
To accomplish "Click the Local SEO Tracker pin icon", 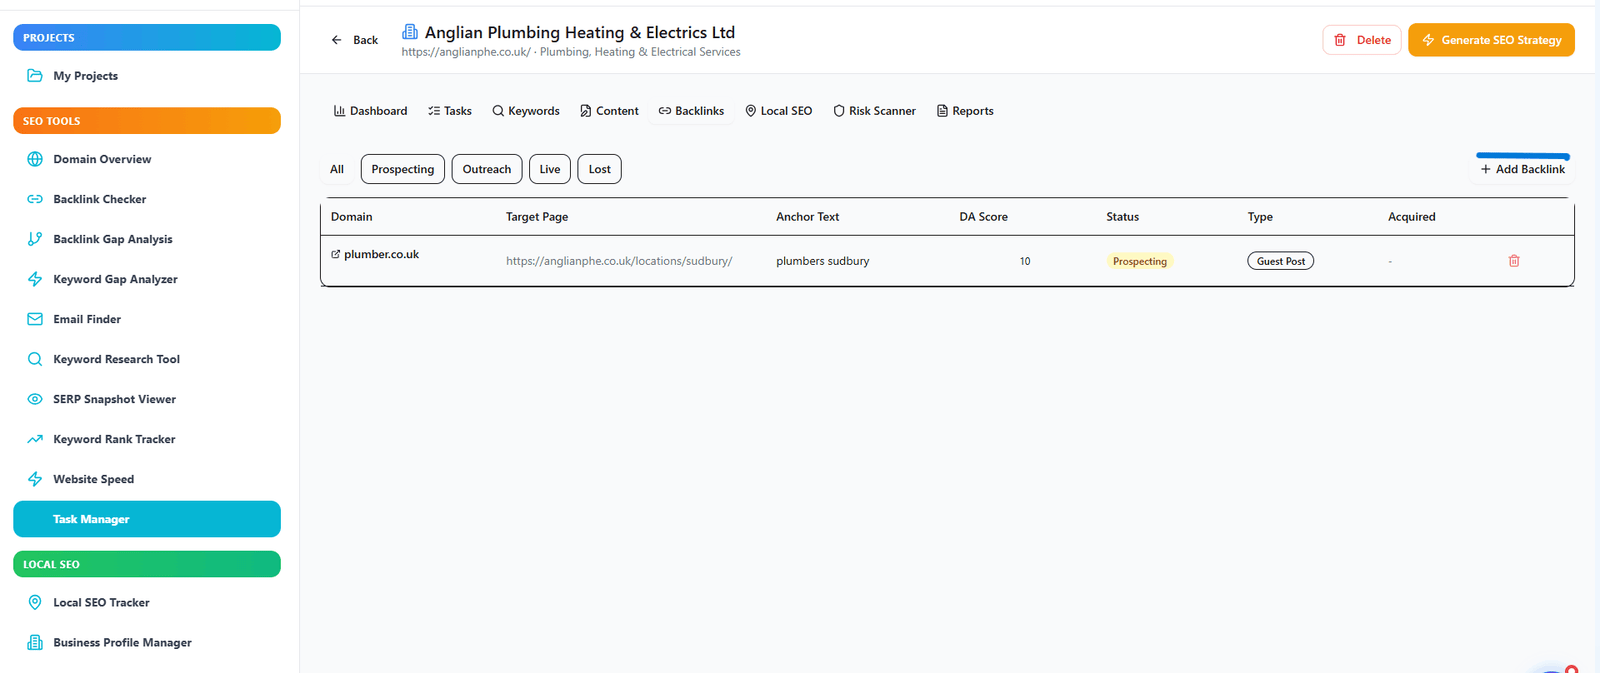I will click(x=35, y=602).
